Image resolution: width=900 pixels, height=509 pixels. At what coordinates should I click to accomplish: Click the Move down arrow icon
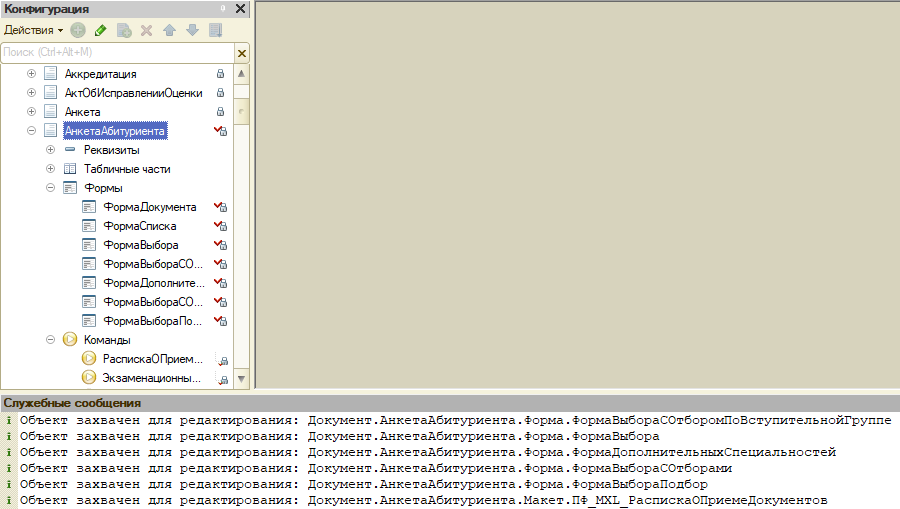pos(192,30)
